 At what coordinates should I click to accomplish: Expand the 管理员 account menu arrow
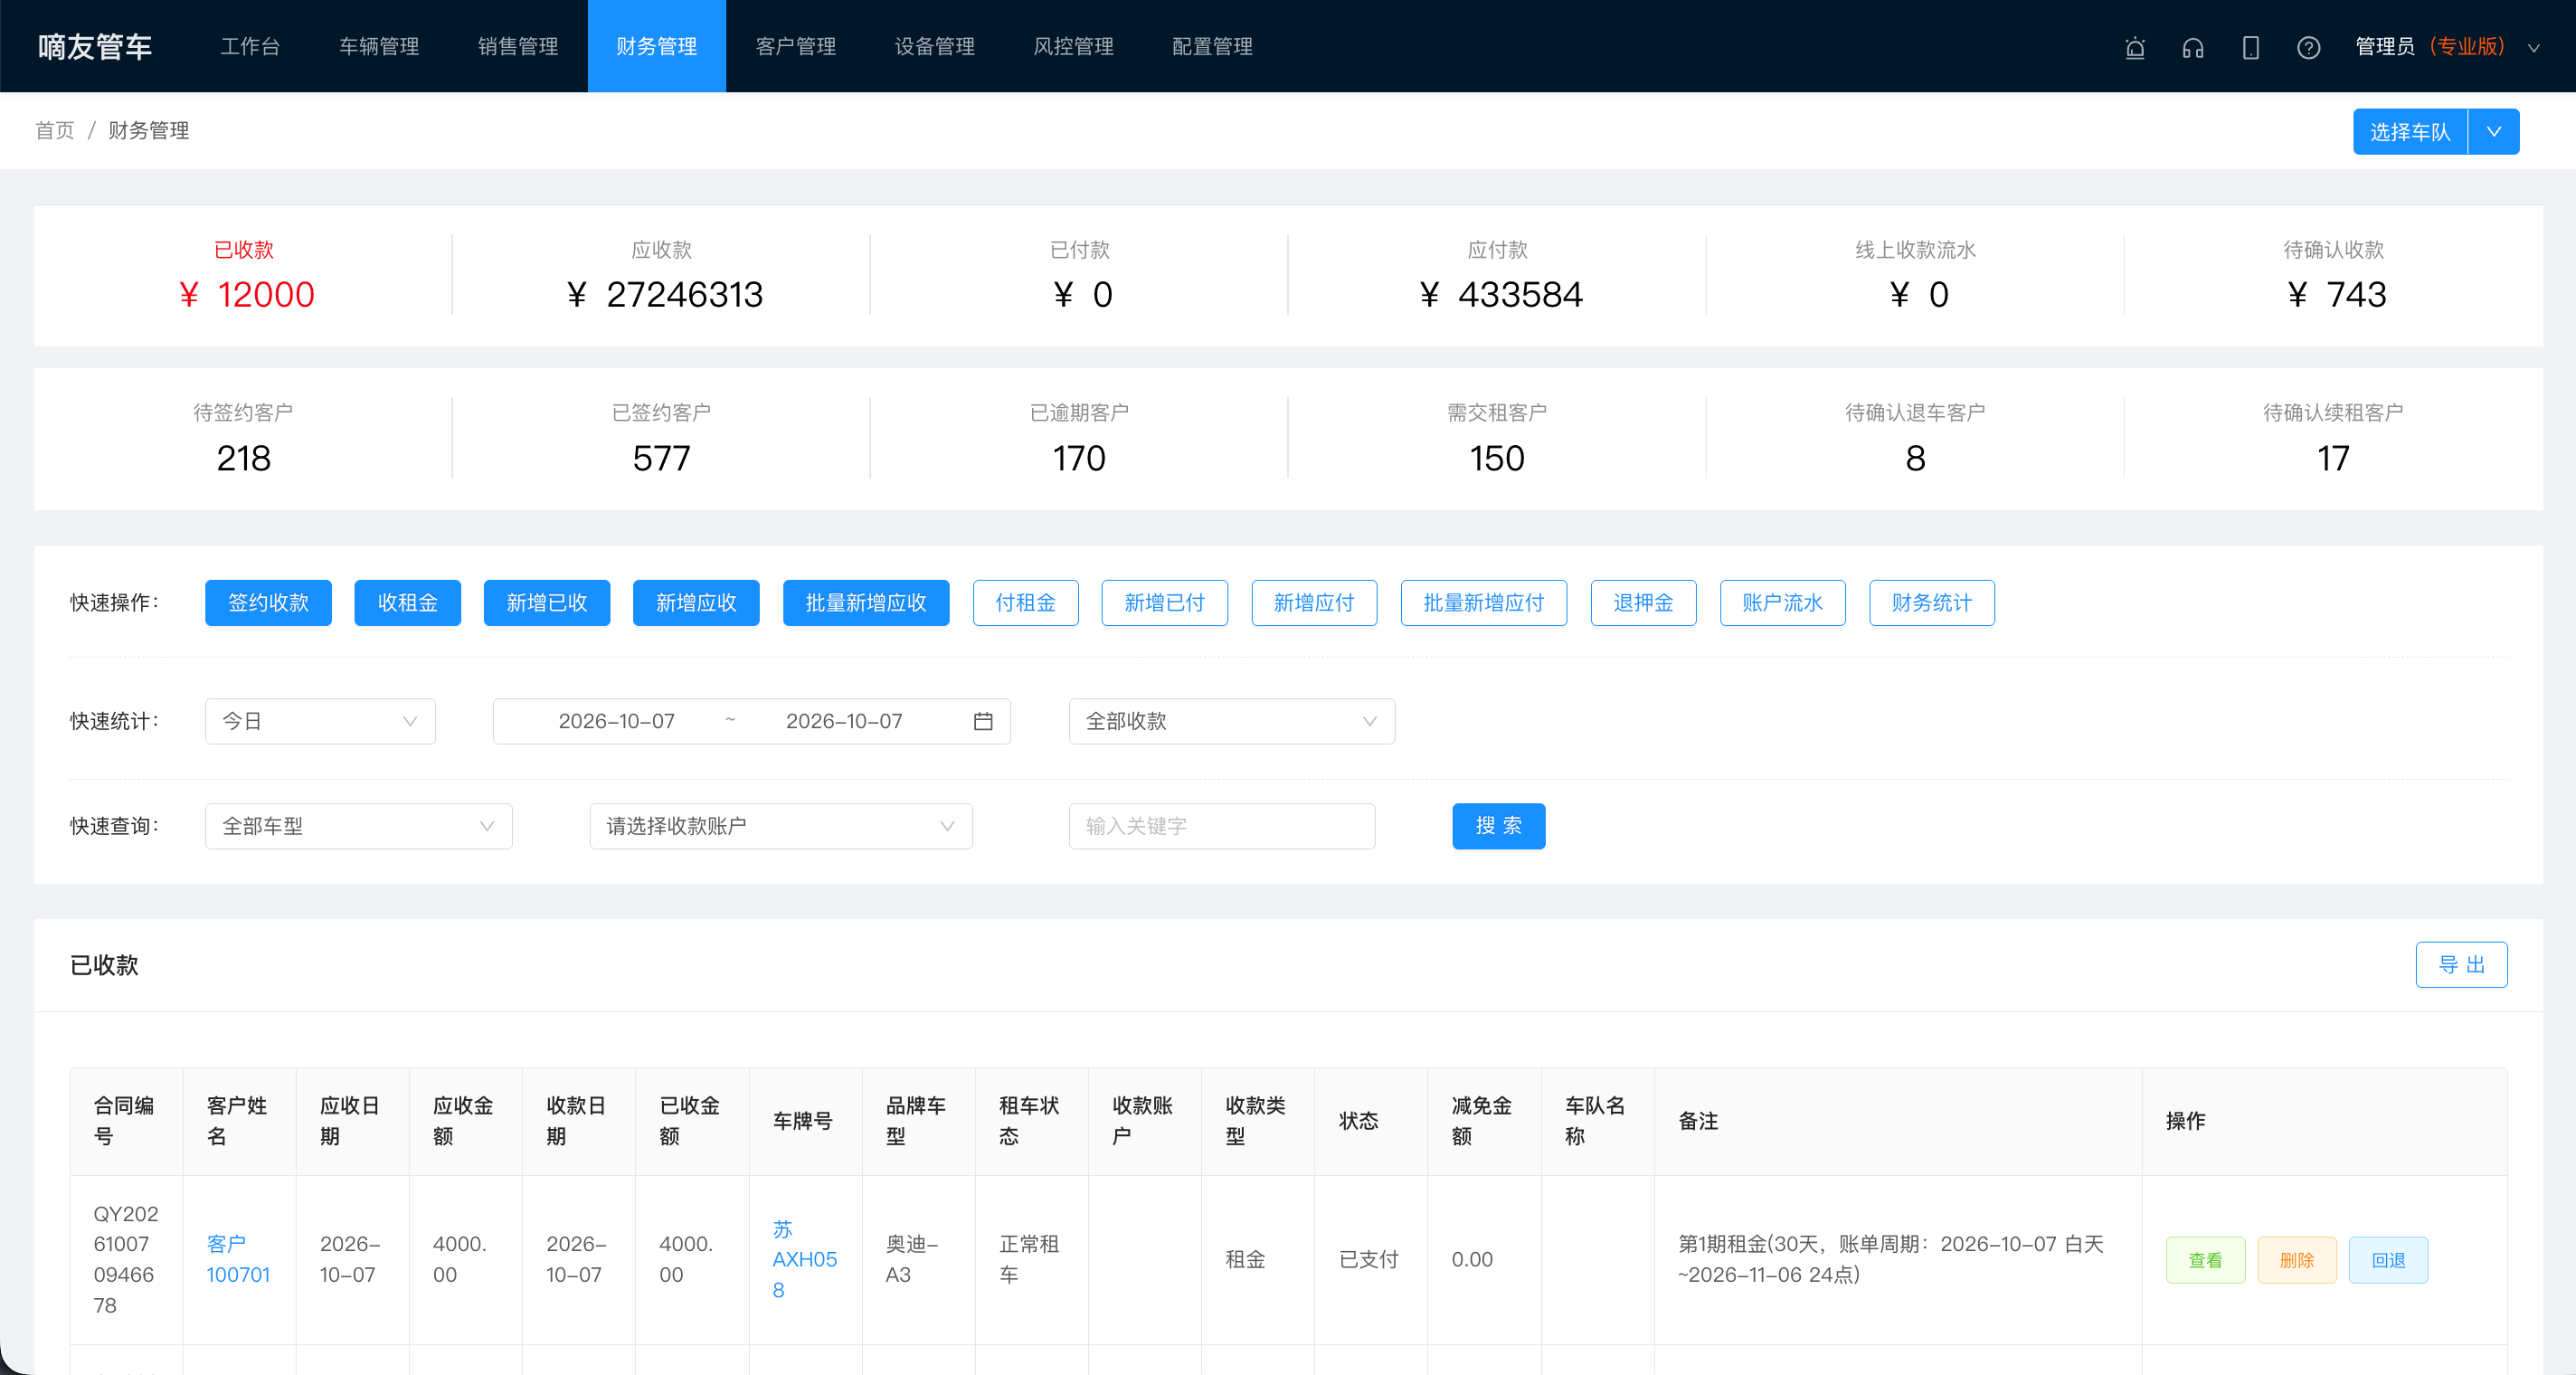click(x=2534, y=47)
